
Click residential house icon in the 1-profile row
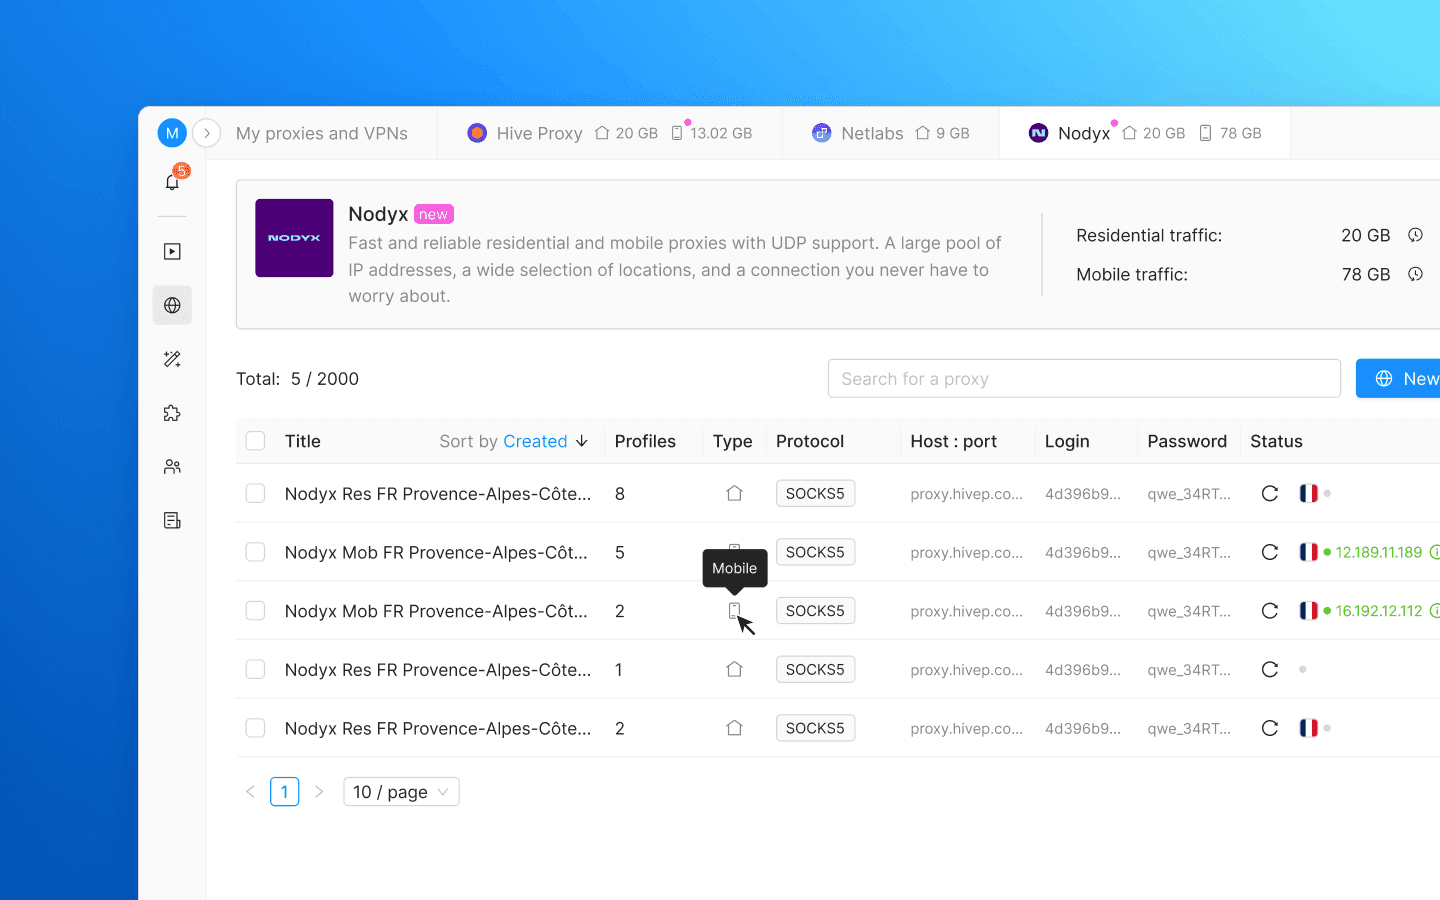click(734, 669)
